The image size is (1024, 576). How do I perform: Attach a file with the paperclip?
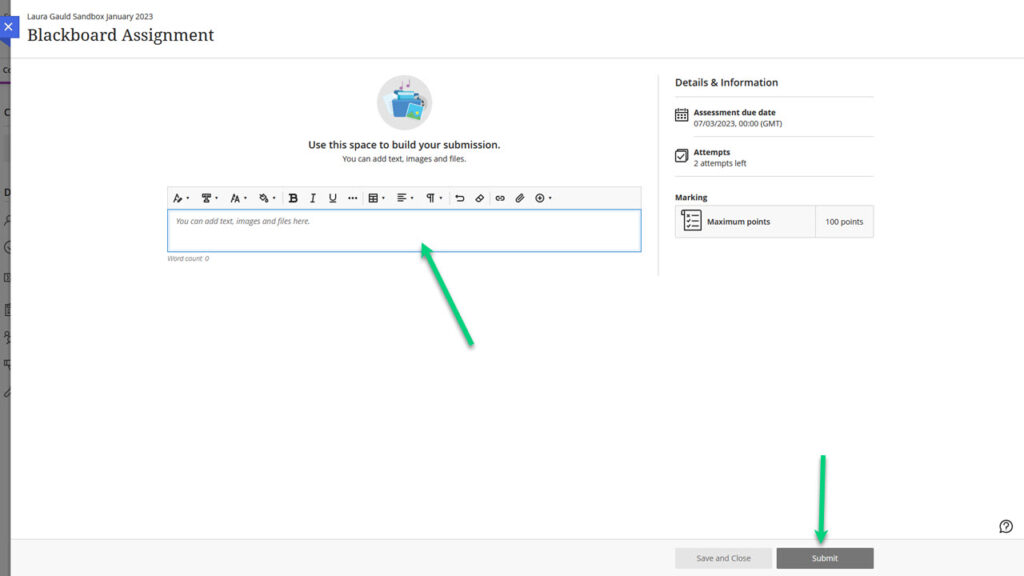tap(520, 198)
